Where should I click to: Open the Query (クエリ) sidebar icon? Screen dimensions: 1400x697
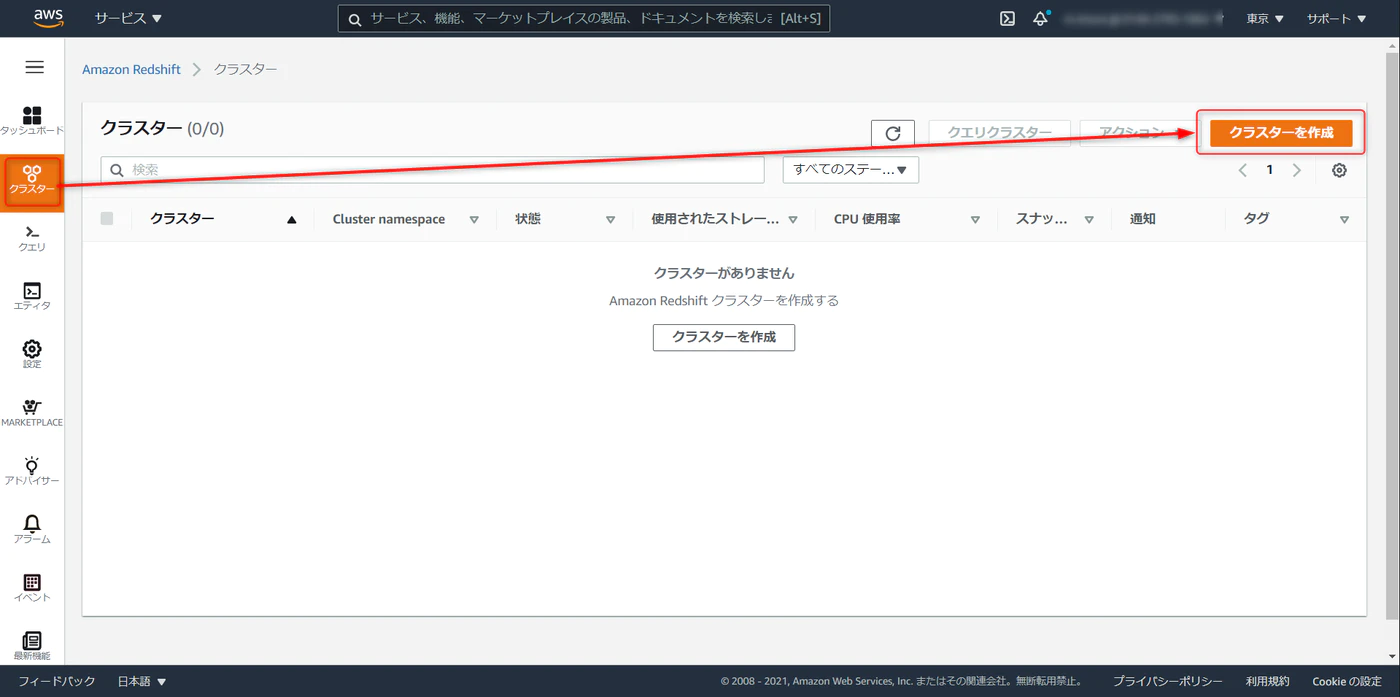pos(32,238)
